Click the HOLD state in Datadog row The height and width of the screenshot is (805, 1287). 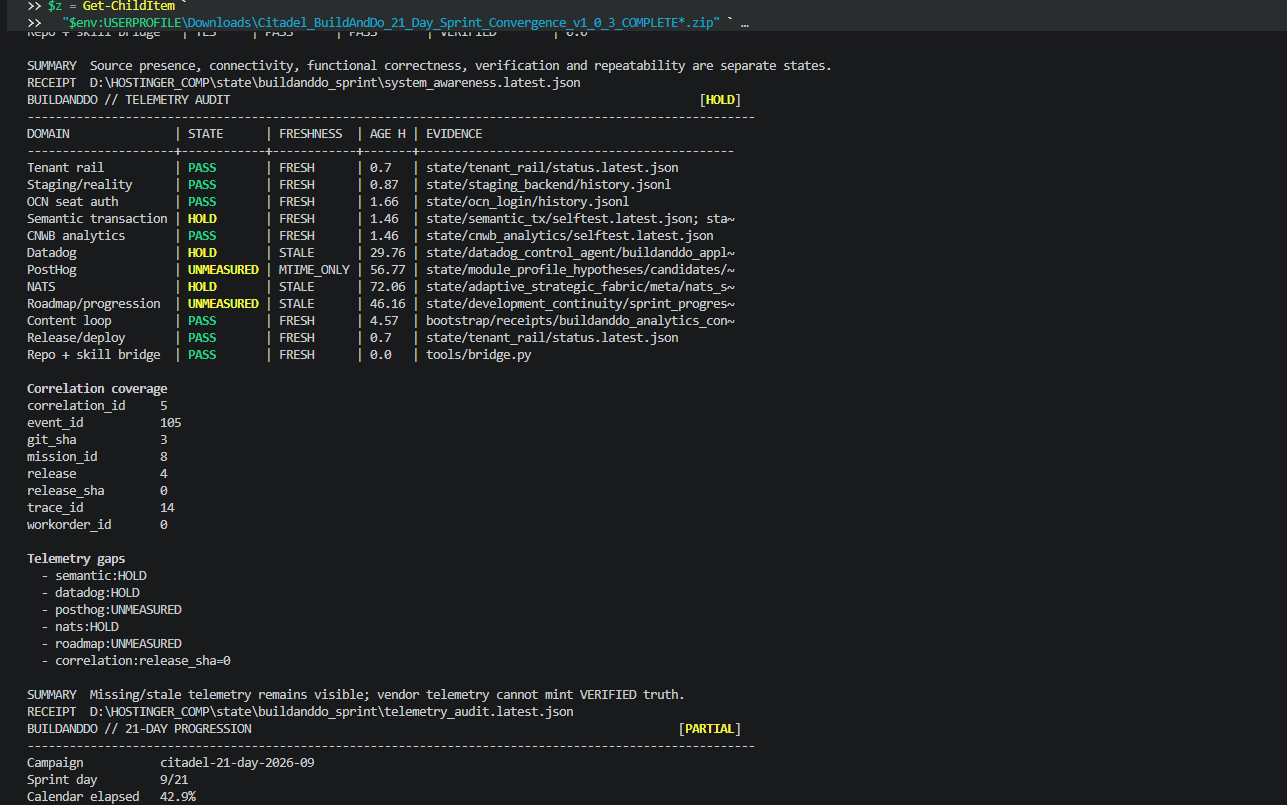(202, 253)
